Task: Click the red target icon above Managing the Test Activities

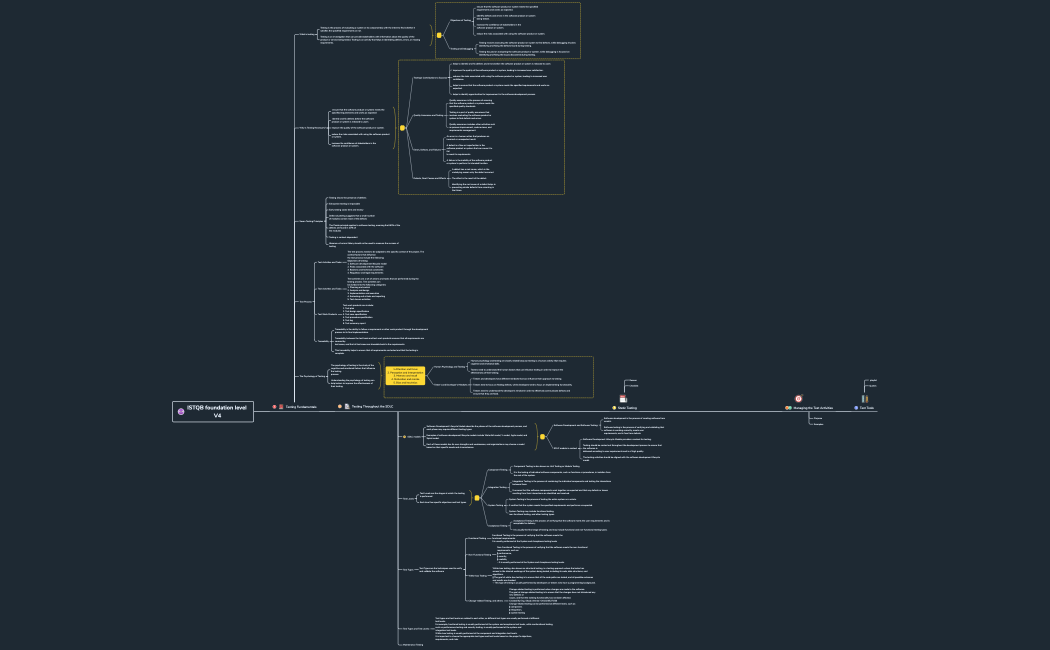Action: [x=799, y=398]
